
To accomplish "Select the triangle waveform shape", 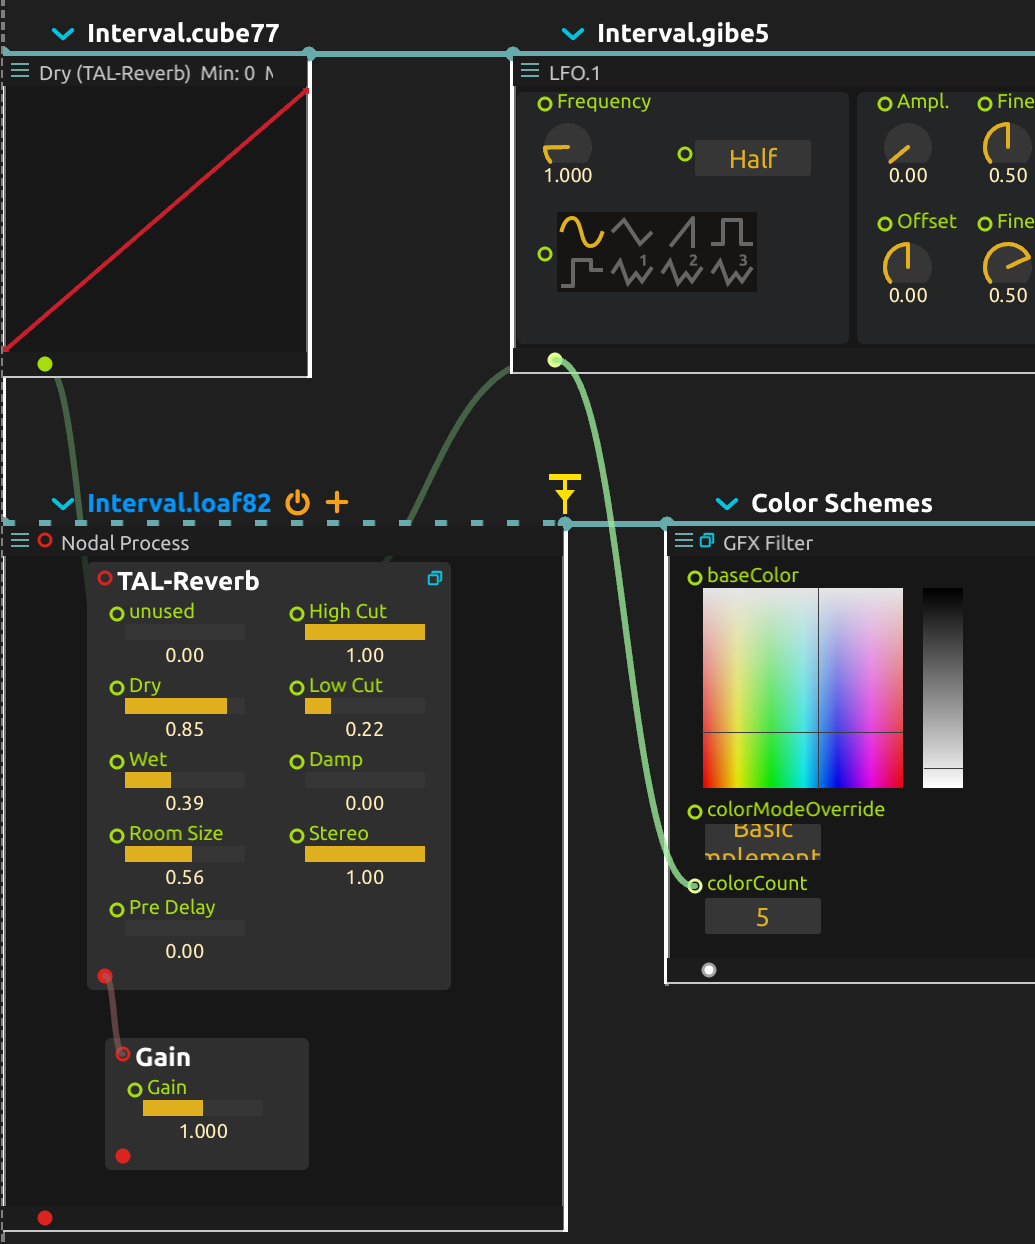I will (x=632, y=232).
